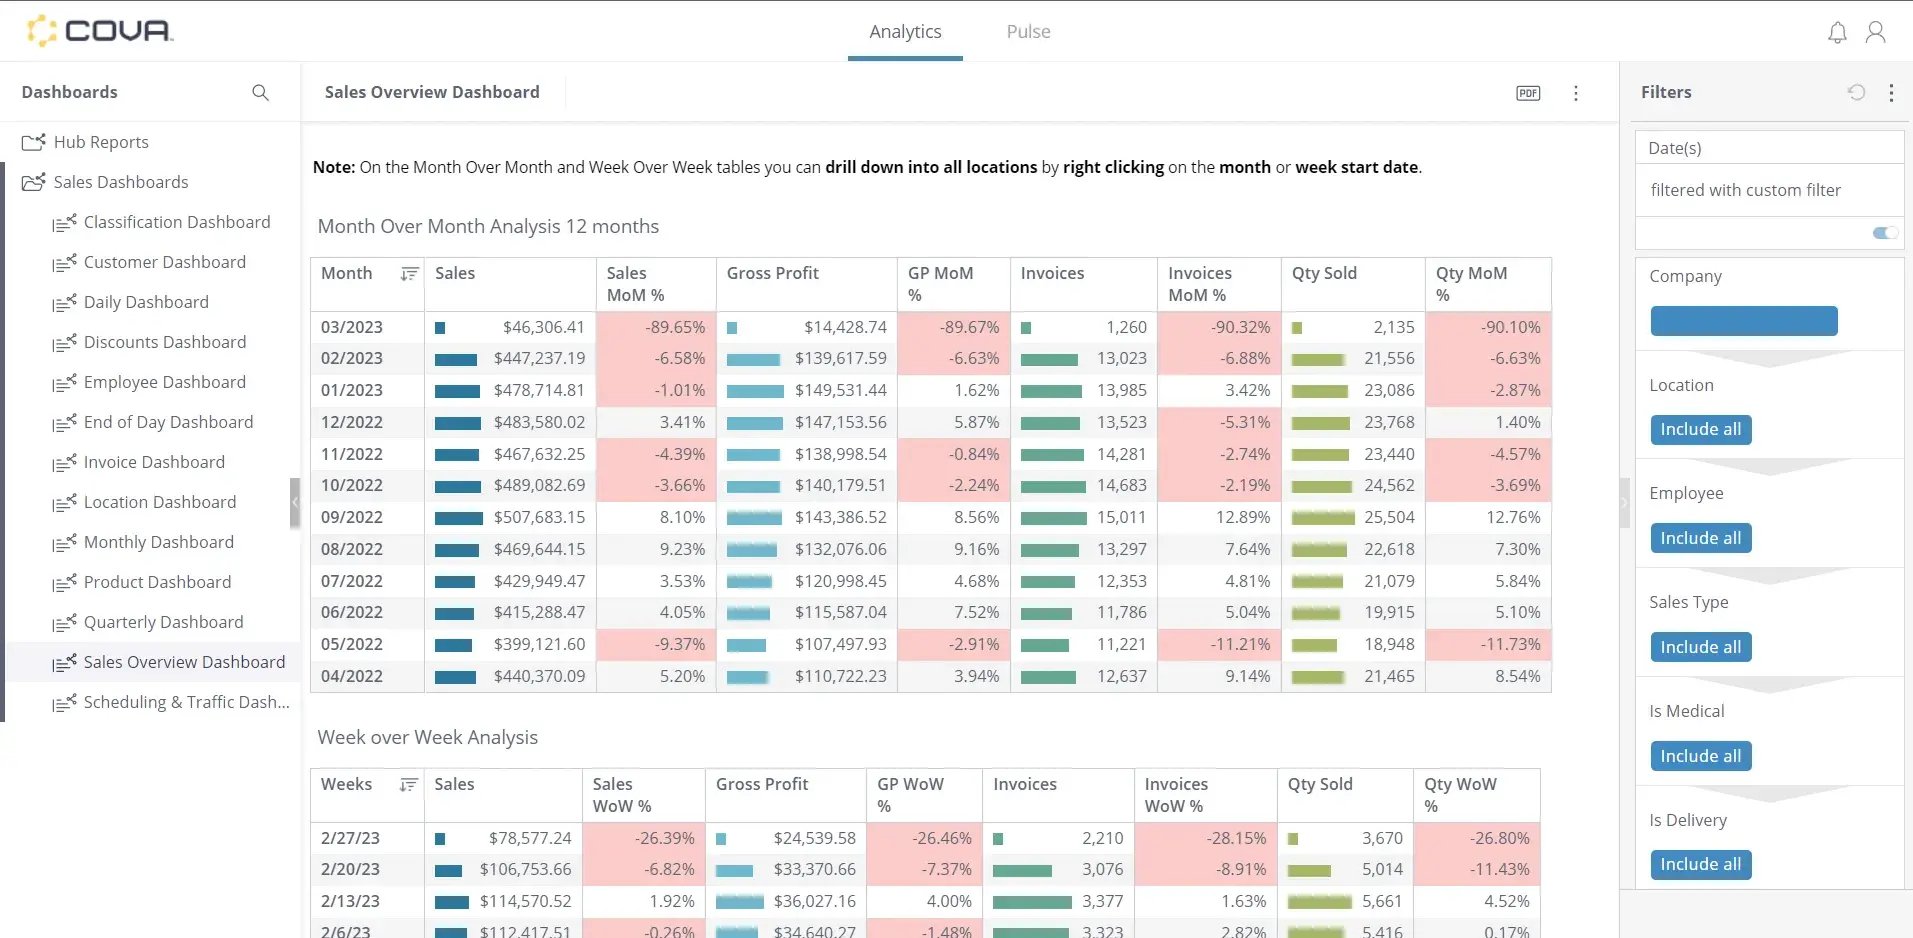Click the Weeks column sort icon
1913x938 pixels.
coord(409,784)
